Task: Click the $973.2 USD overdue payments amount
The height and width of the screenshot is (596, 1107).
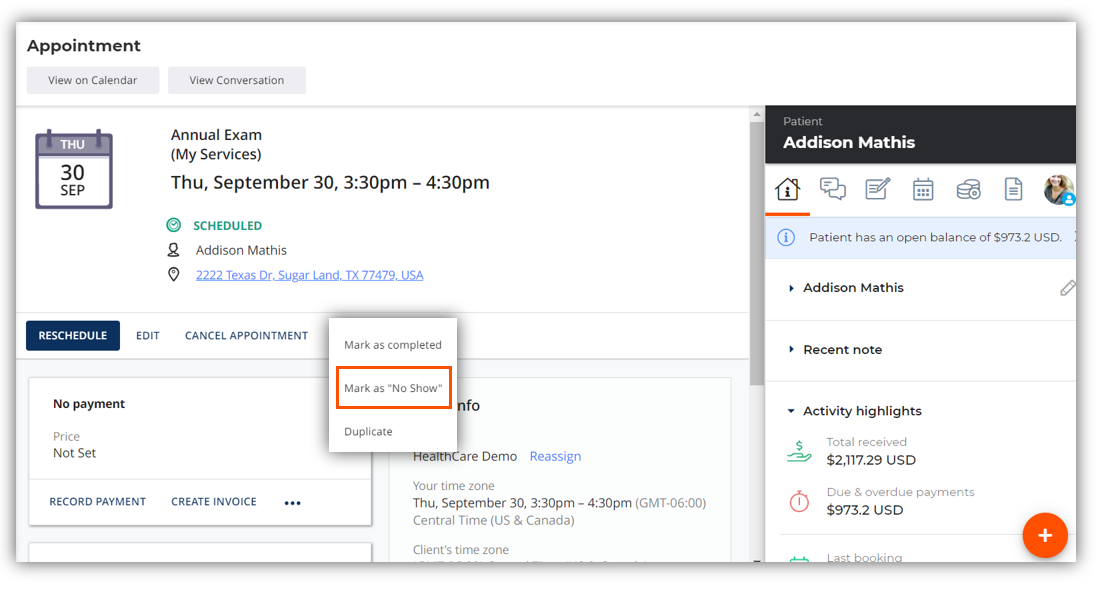Action: (x=864, y=510)
